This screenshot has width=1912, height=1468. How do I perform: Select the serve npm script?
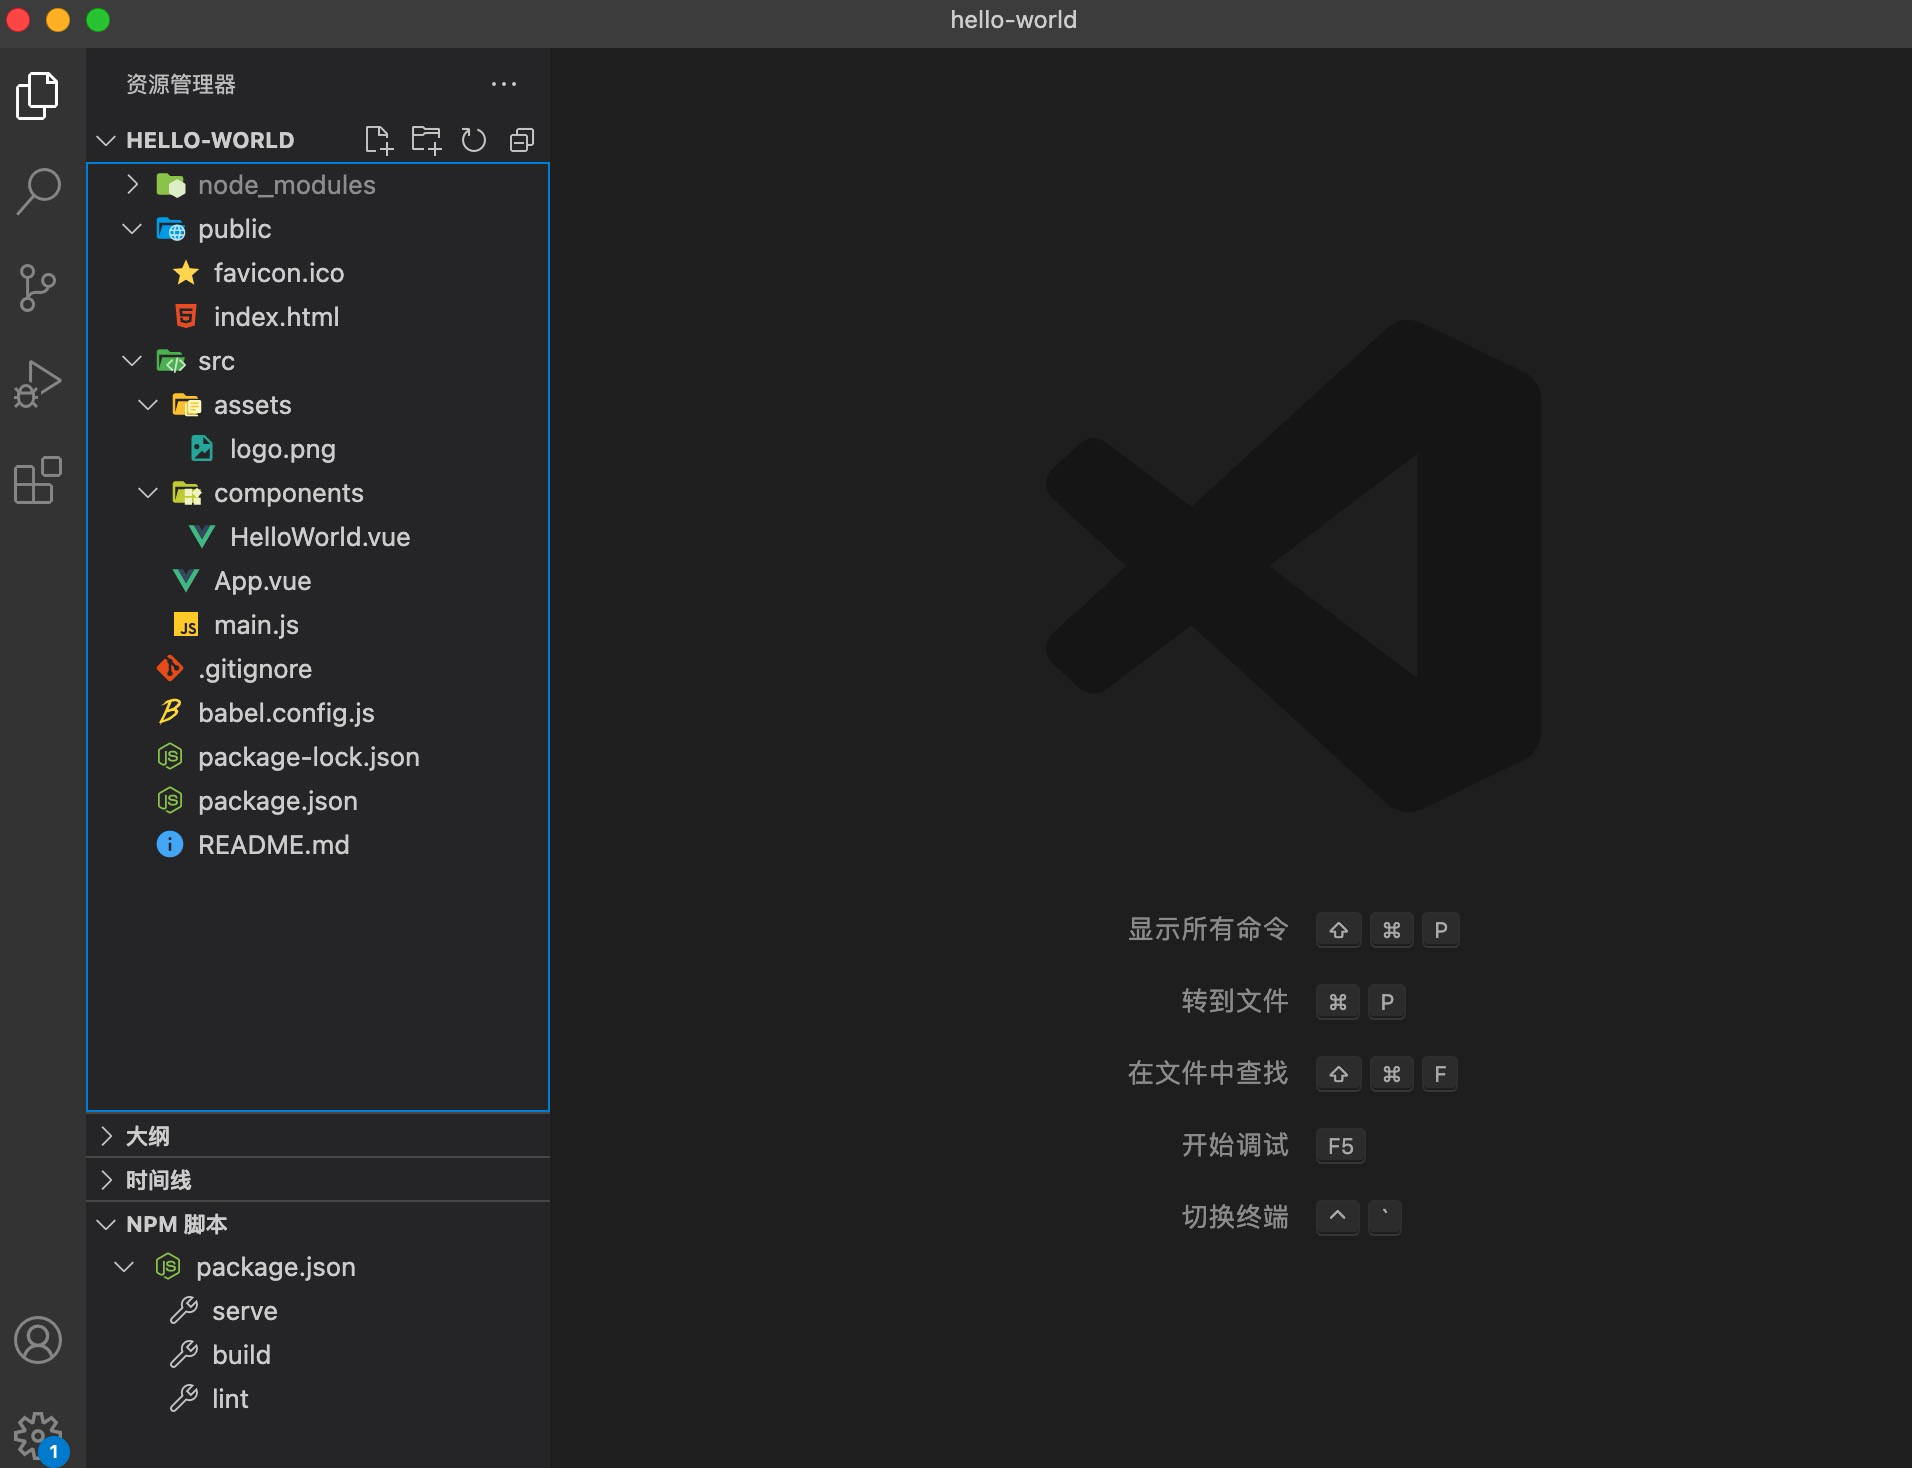click(244, 1310)
